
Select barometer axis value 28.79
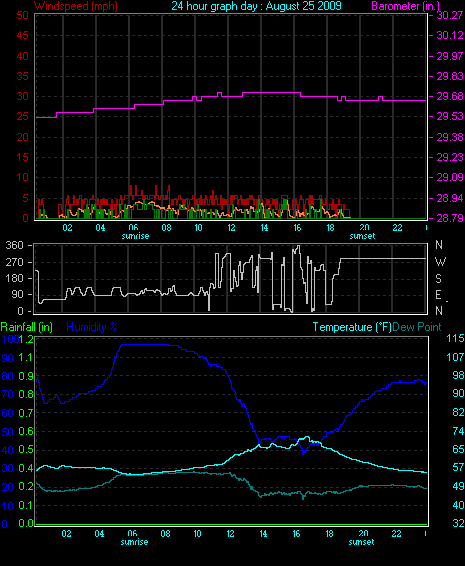[449, 218]
